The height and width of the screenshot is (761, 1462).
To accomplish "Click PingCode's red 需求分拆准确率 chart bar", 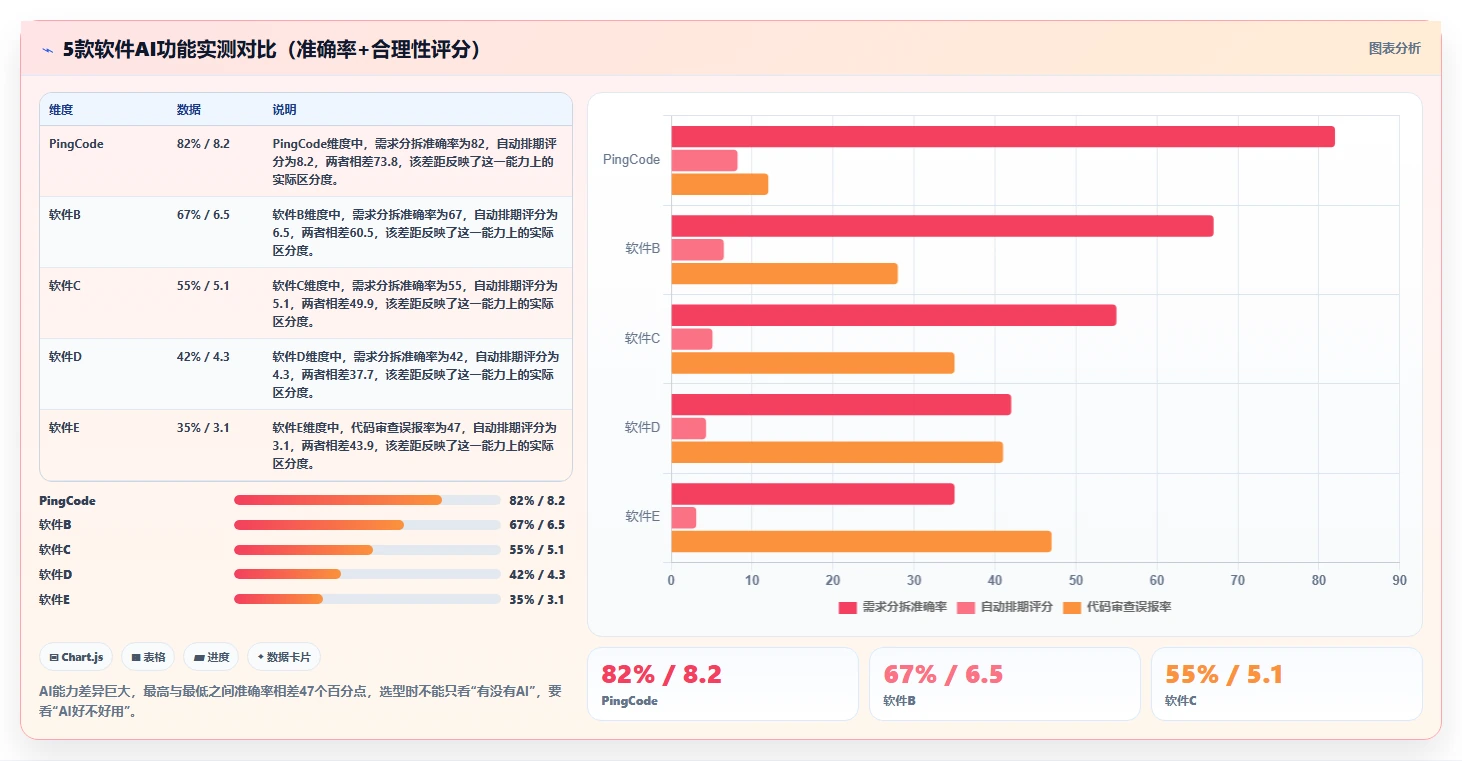I will pos(1003,137).
